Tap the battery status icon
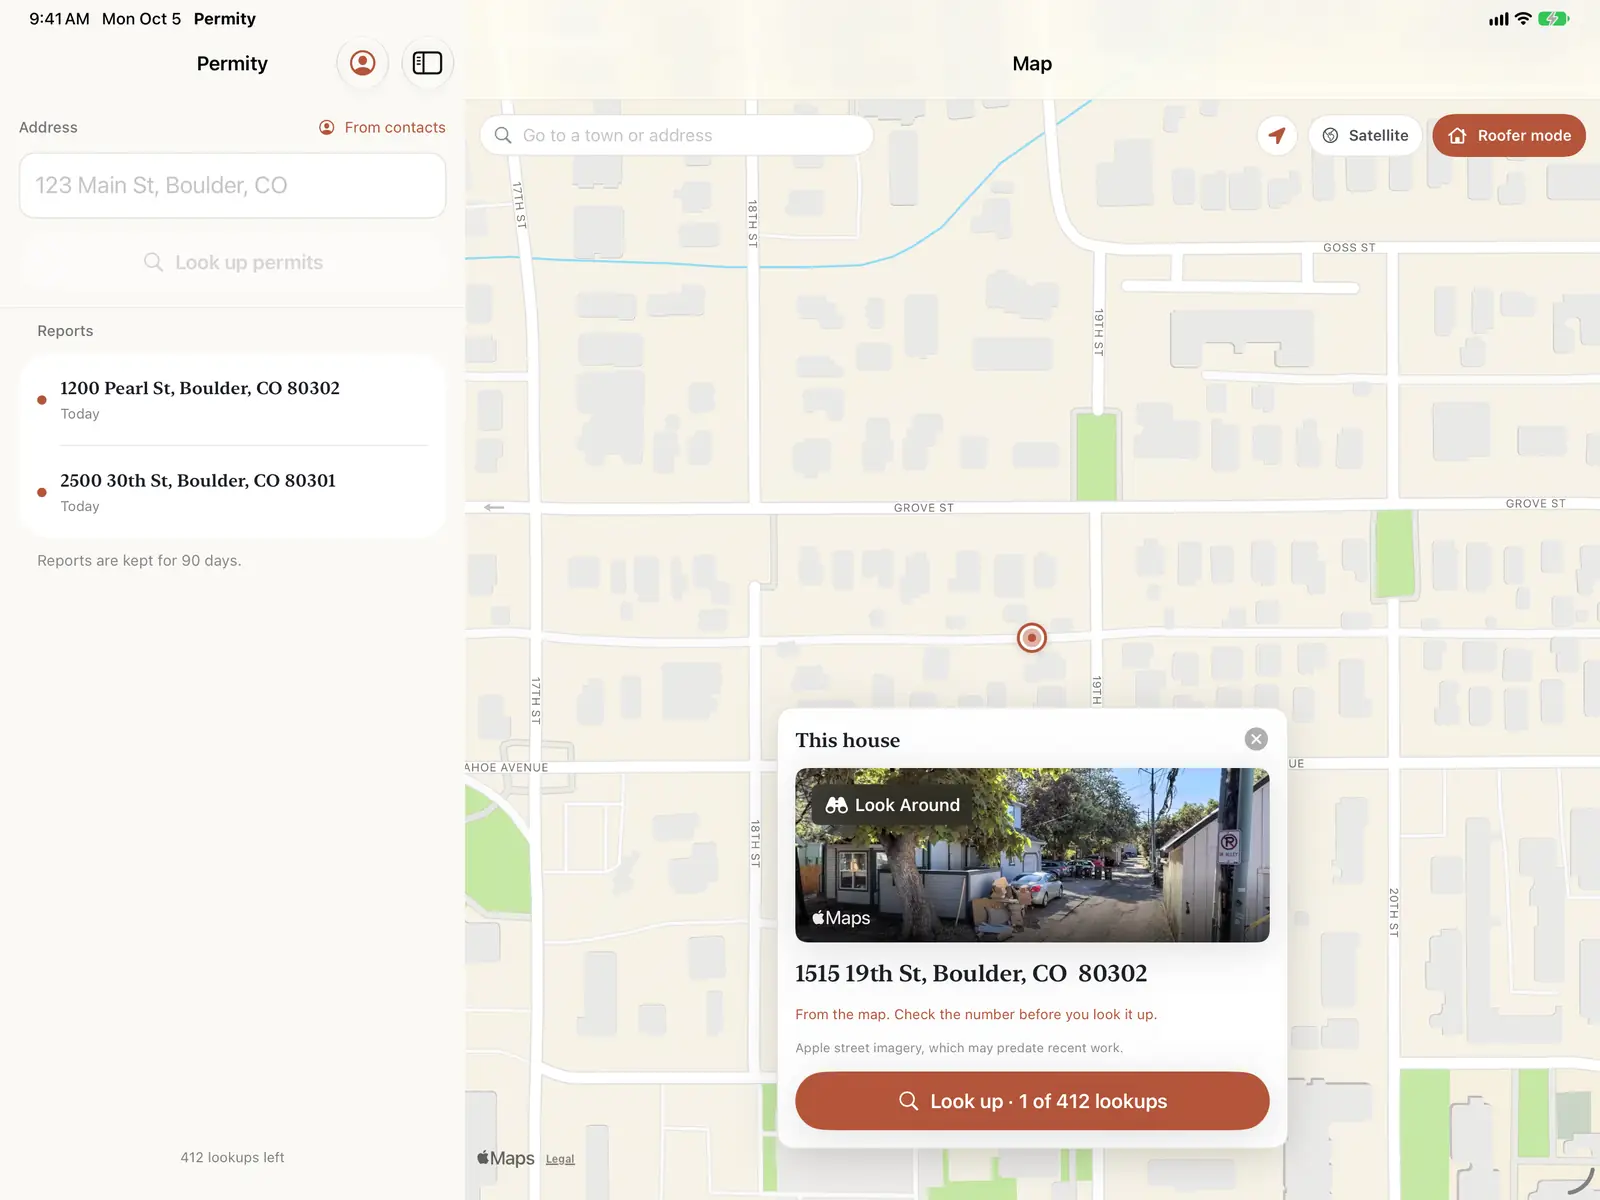The height and width of the screenshot is (1200, 1600). point(1553,19)
